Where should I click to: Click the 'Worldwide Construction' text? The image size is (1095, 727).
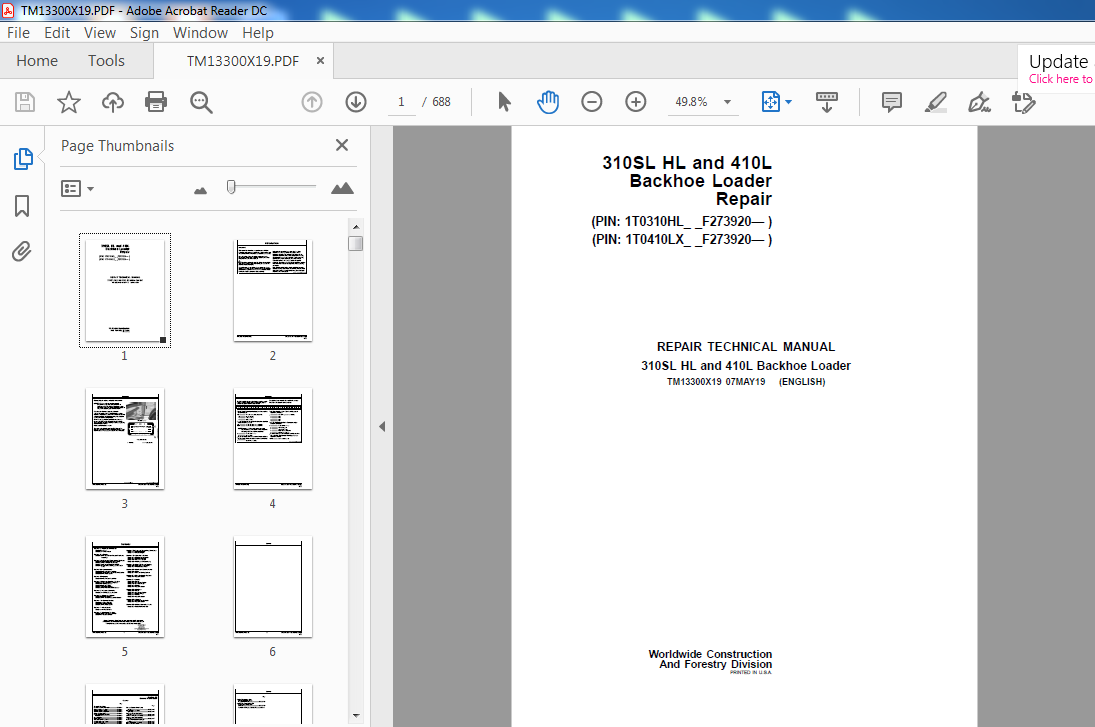(x=710, y=654)
